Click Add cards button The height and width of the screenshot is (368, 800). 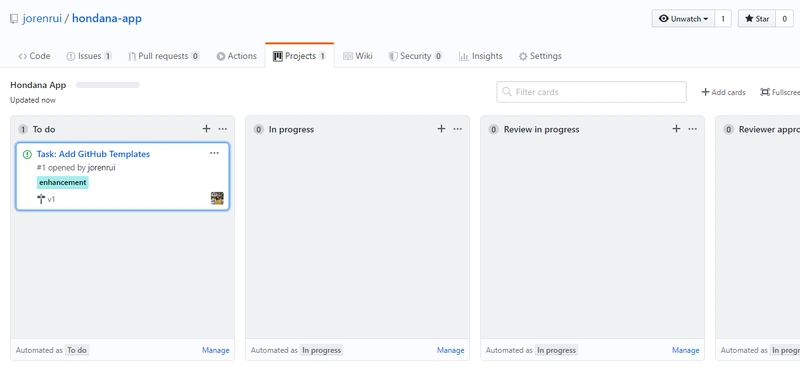[x=723, y=92]
